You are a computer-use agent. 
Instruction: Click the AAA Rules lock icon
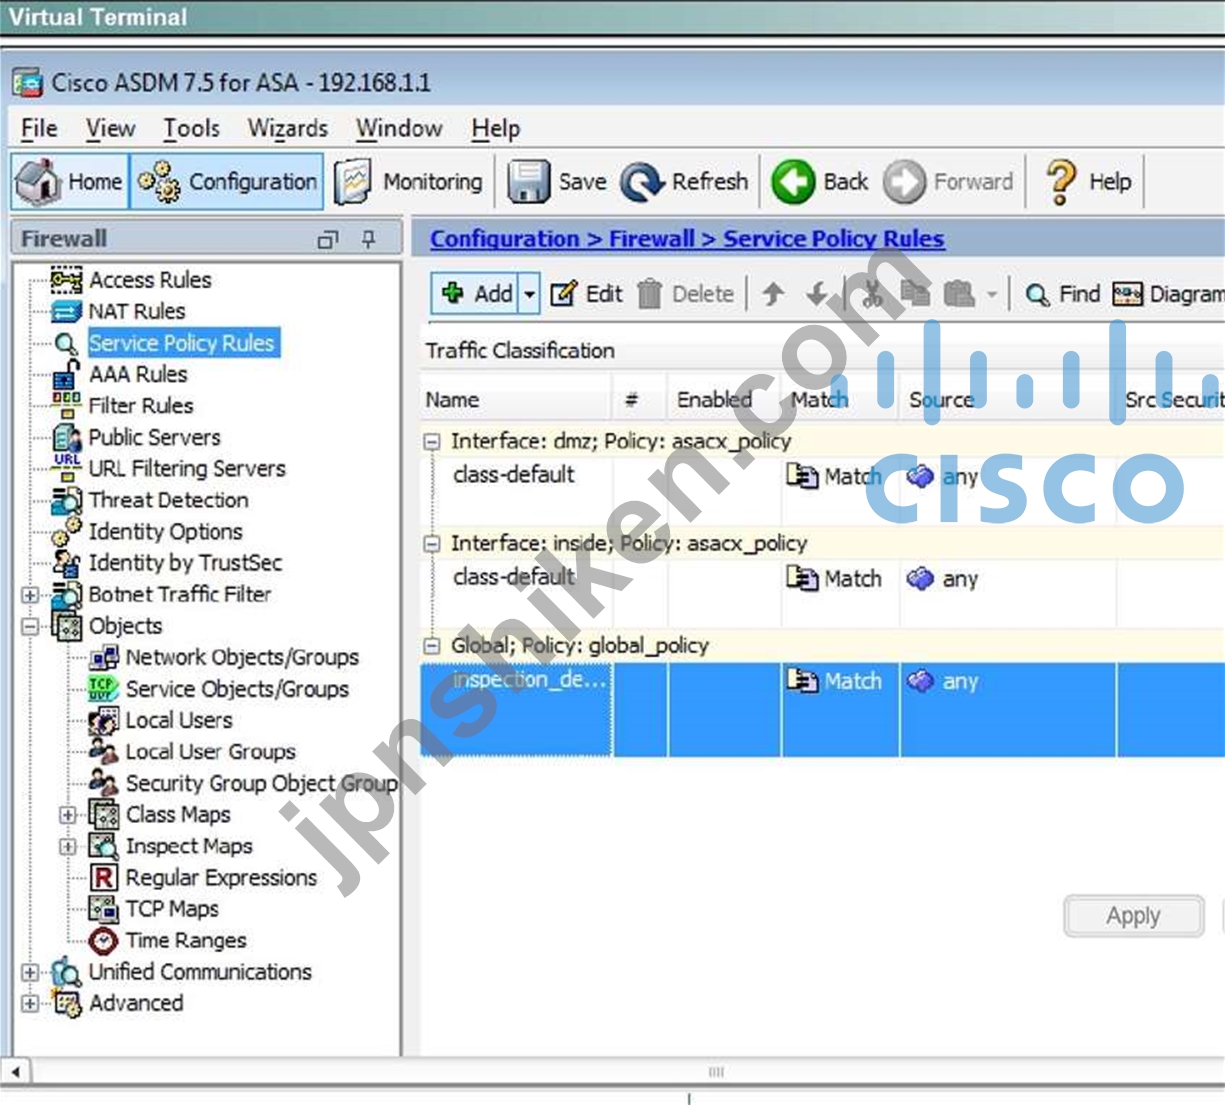[x=66, y=374]
